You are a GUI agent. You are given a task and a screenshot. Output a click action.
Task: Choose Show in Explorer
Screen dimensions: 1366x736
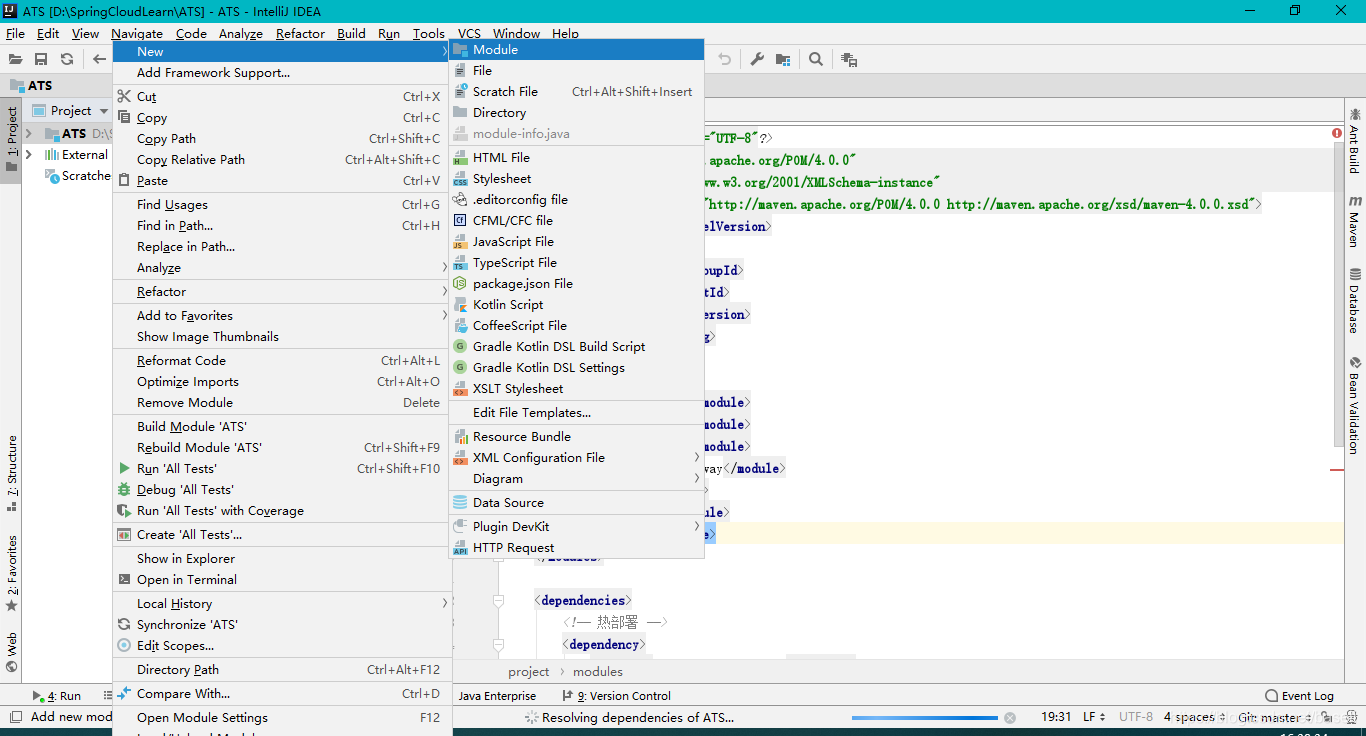(x=282, y=558)
